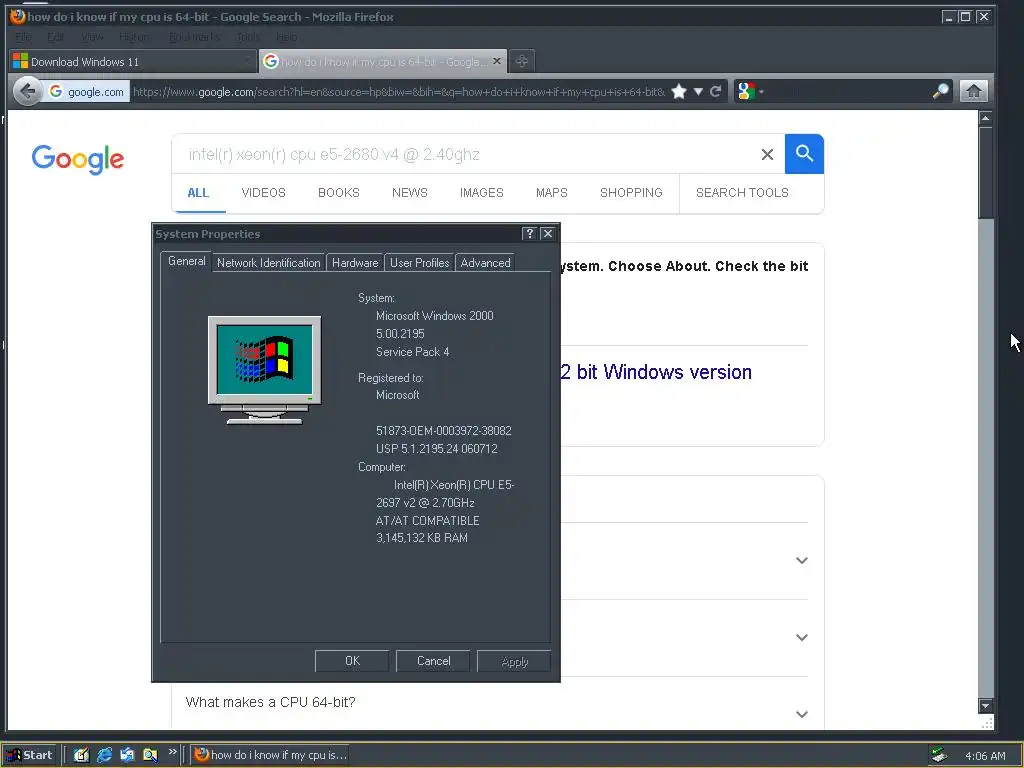The width and height of the screenshot is (1024, 768).
Task: Go to the home page via house icon
Action: pos(974,91)
